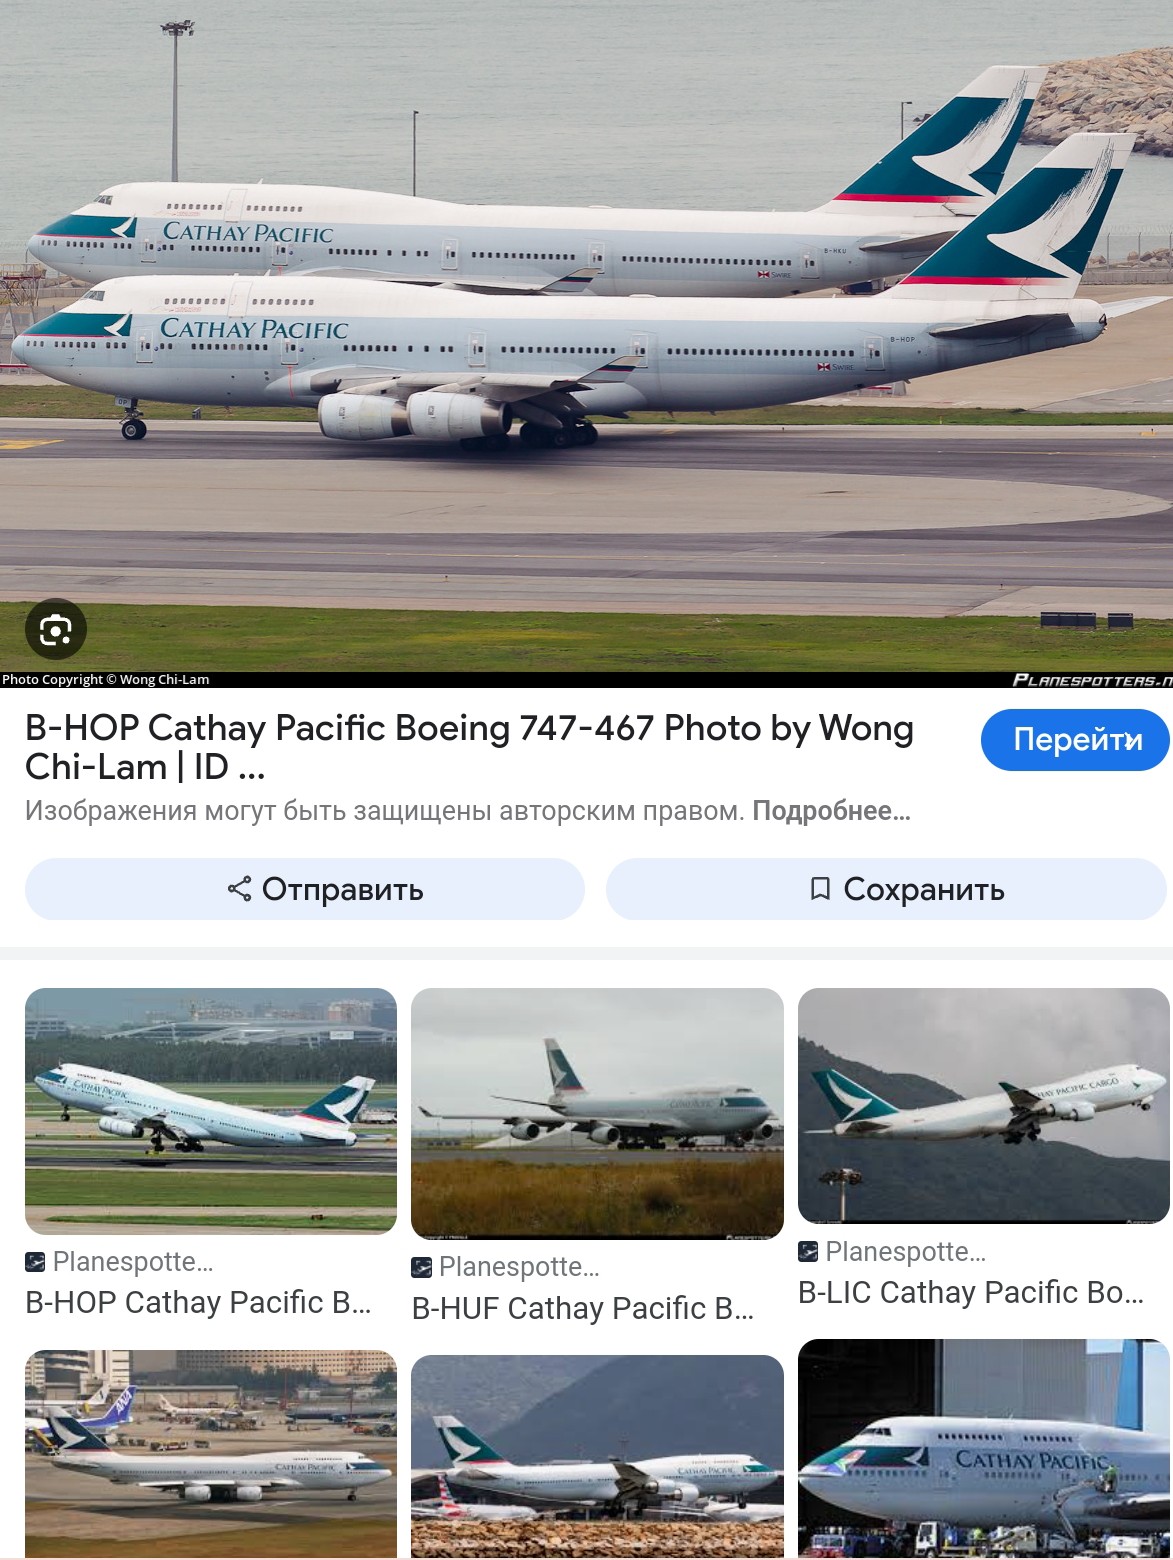Click the B-LIC Cathay Pacific Bo... caption
Image resolution: width=1173 pixels, height=1560 pixels.
[x=971, y=1292]
